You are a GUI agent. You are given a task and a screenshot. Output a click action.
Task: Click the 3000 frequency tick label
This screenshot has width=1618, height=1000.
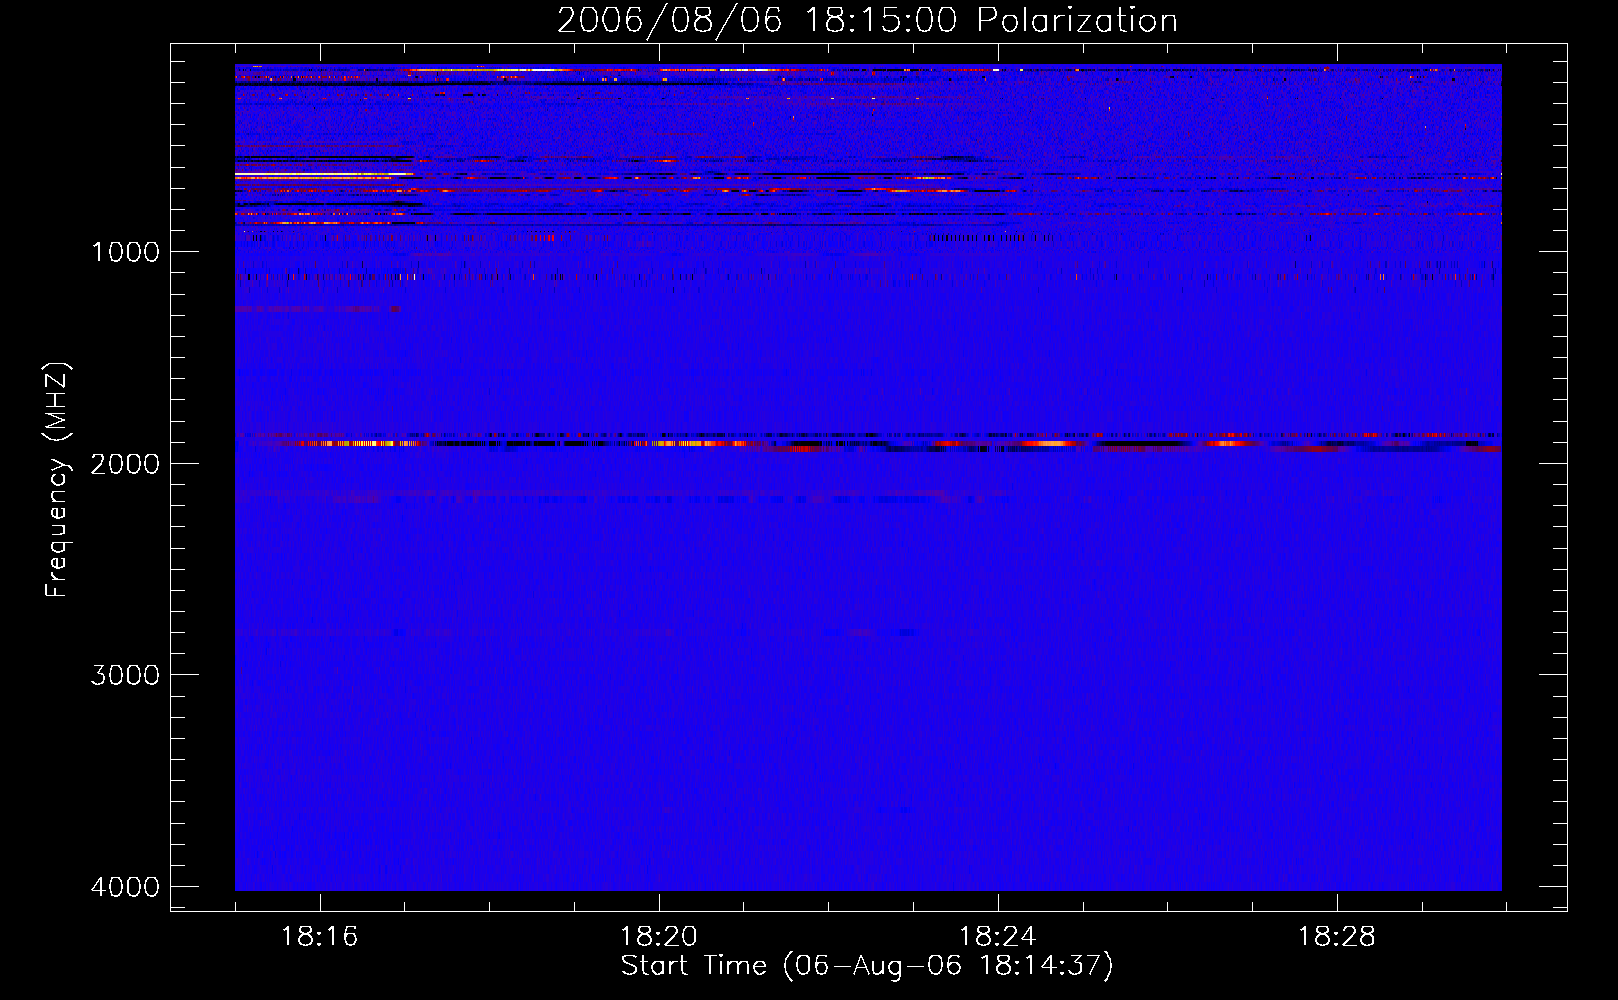tap(125, 675)
